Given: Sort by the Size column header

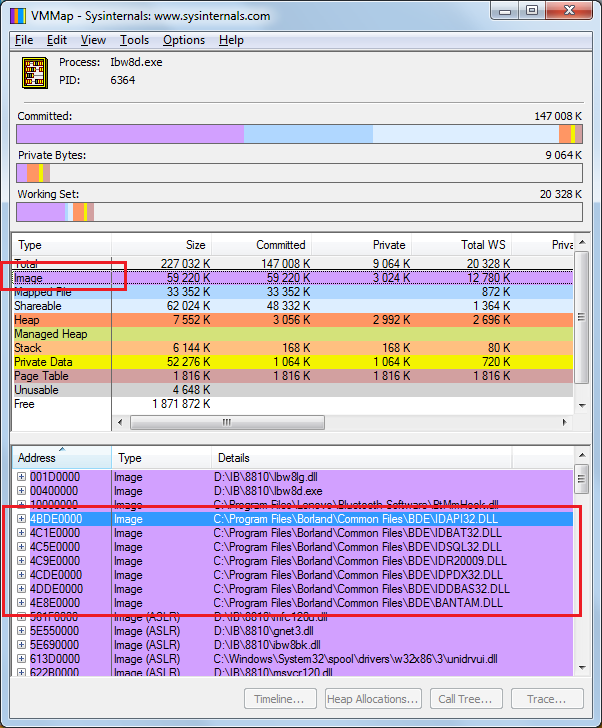Looking at the screenshot, I should click(x=161, y=245).
